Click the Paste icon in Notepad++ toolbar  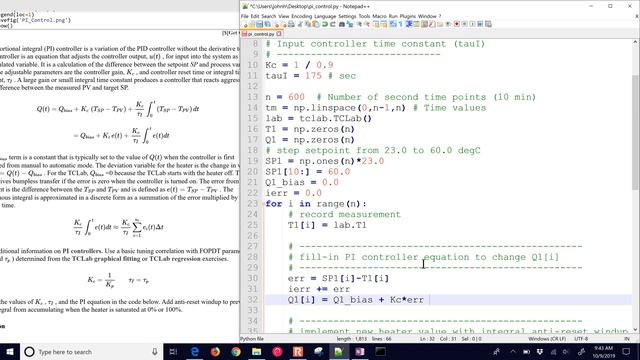click(316, 24)
